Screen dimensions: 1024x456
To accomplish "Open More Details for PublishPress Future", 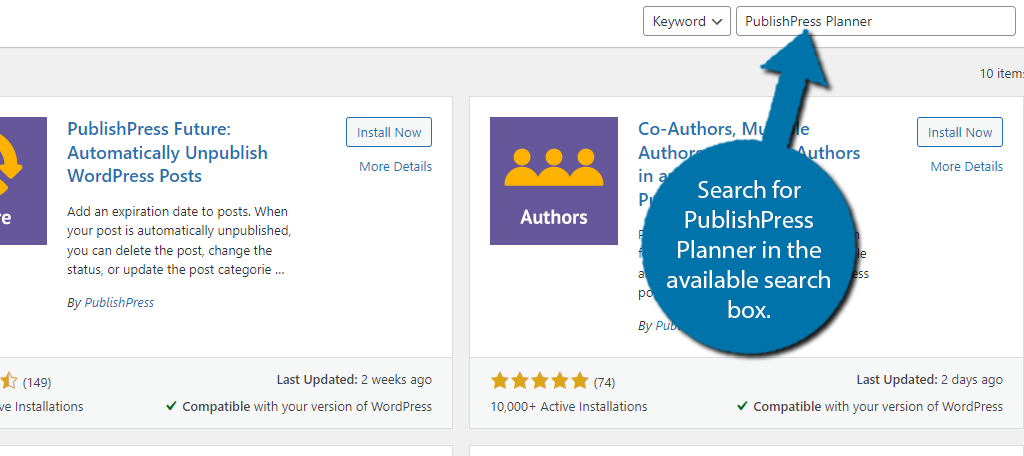I will [395, 167].
